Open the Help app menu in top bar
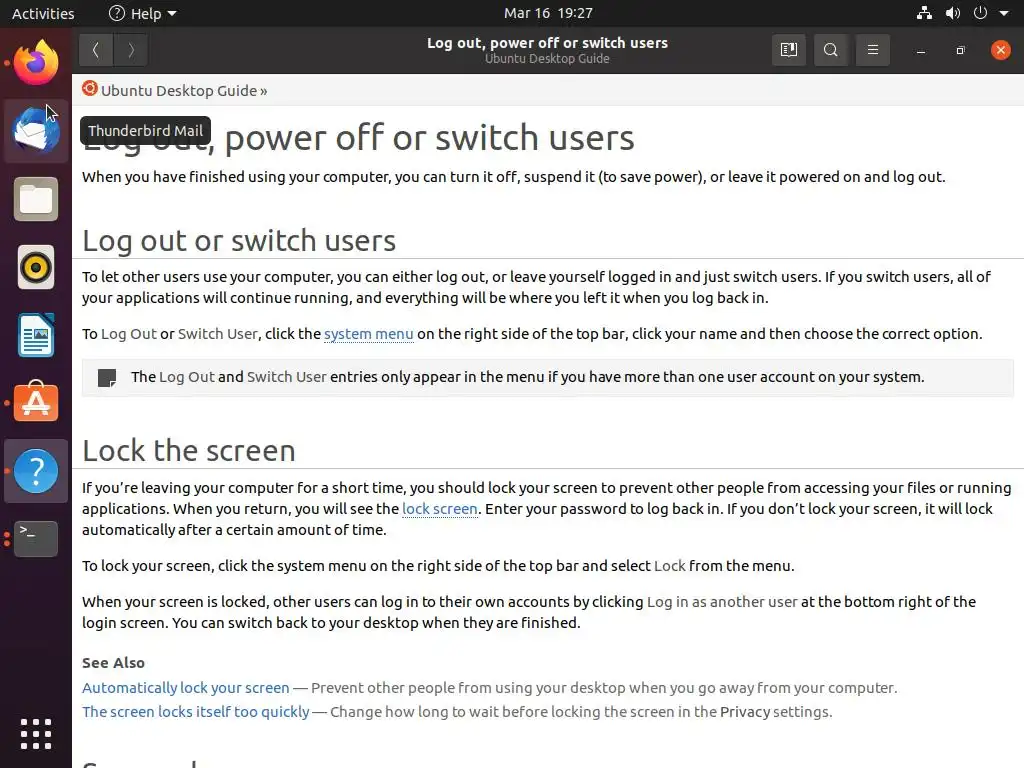This screenshot has height=768, width=1024. coord(143,13)
